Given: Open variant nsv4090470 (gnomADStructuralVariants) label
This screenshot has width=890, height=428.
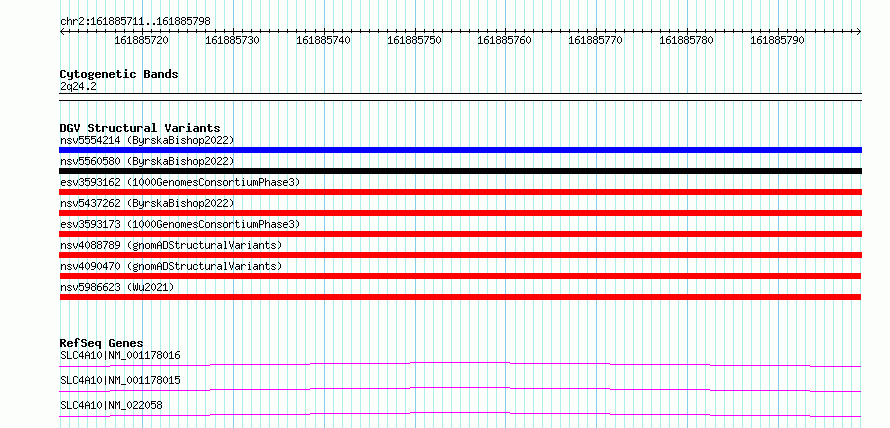Looking at the screenshot, I should click(x=171, y=266).
